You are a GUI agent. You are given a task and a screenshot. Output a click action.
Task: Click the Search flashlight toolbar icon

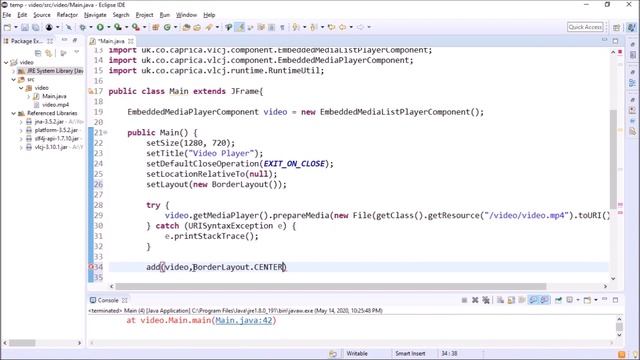(x=209, y=27)
